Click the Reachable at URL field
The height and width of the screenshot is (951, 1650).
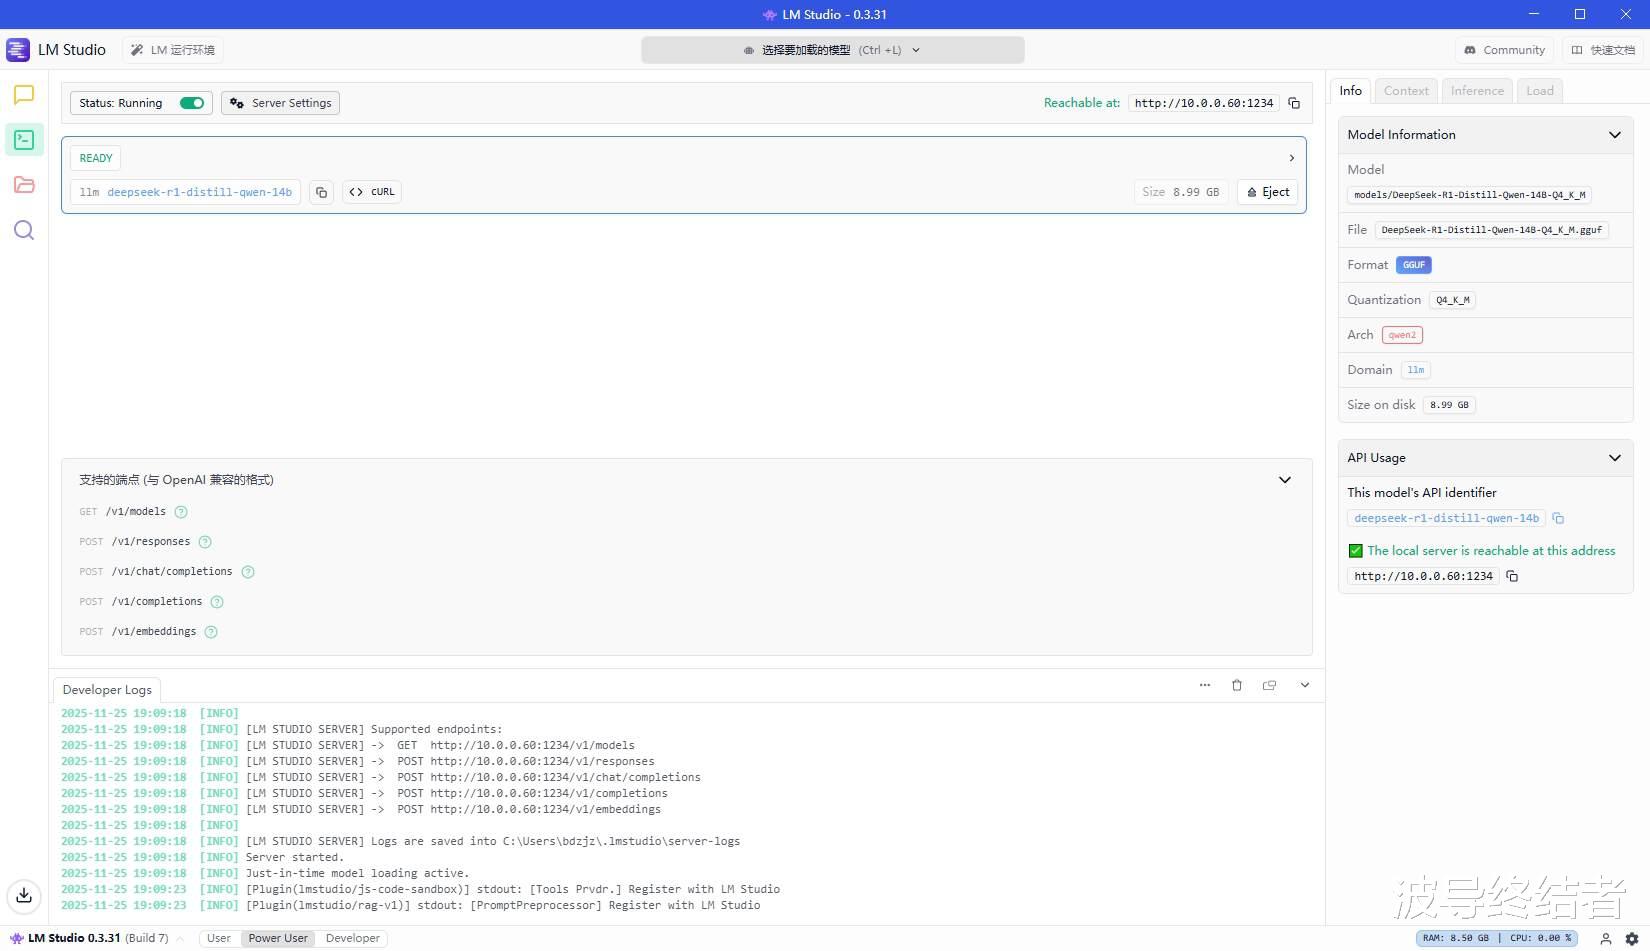pyautogui.click(x=1204, y=103)
